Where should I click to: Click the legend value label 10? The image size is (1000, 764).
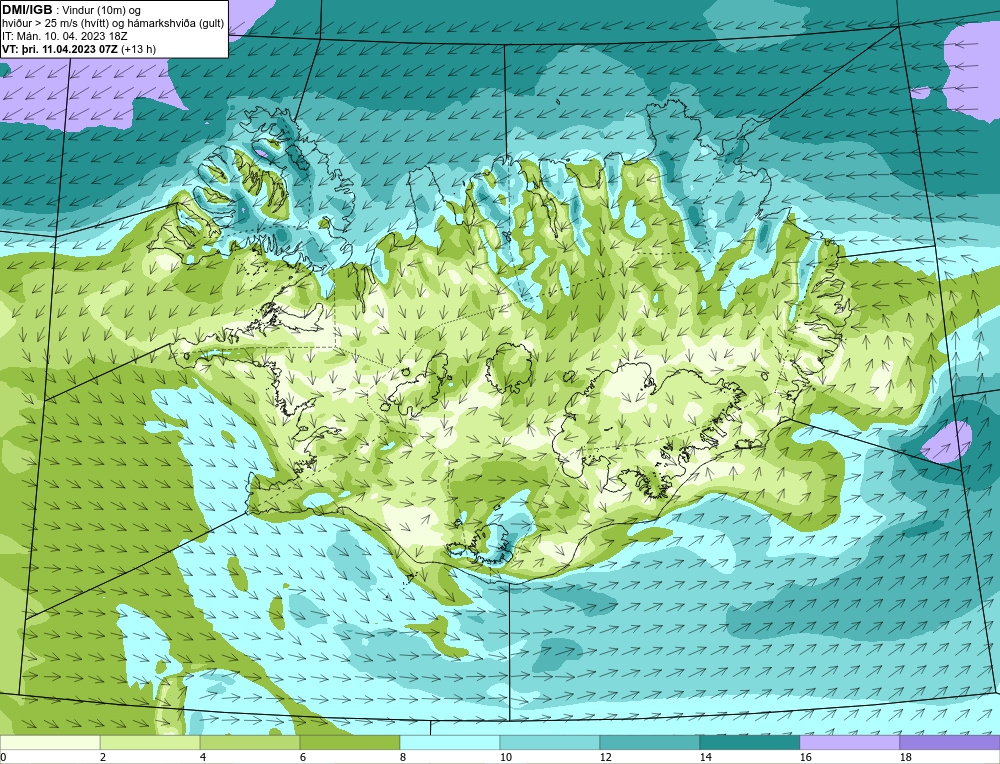[505, 757]
